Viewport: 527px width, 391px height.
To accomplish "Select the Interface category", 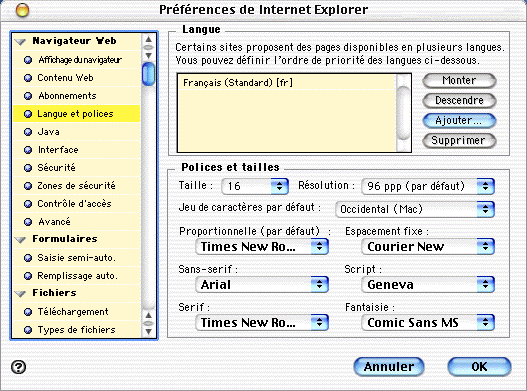I will coord(77,150).
